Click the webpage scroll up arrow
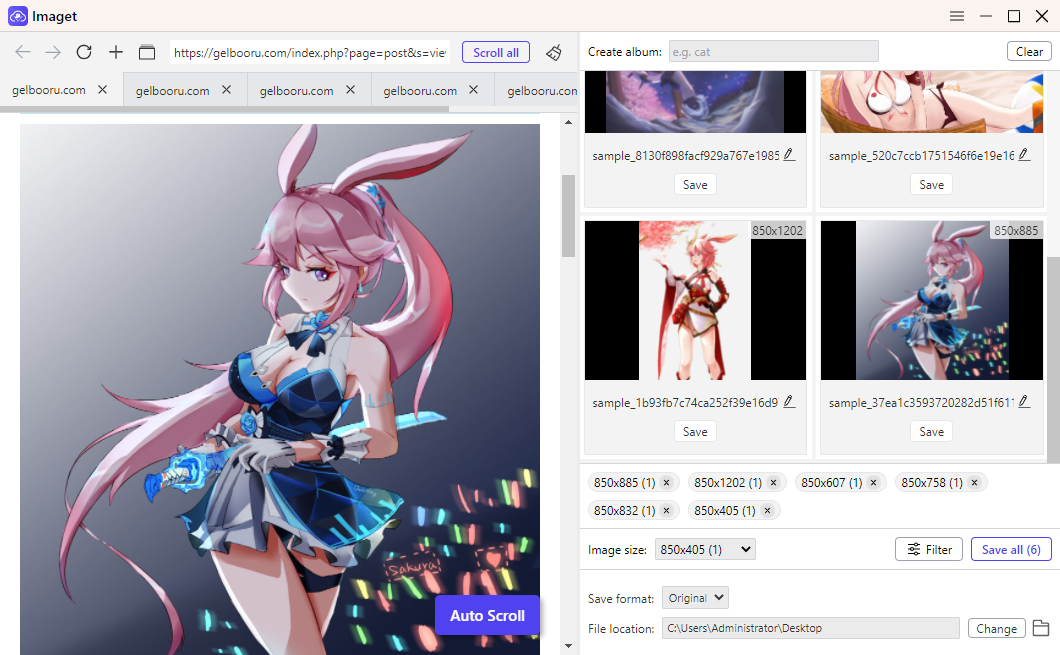The width and height of the screenshot is (1060, 655). pyautogui.click(x=568, y=122)
